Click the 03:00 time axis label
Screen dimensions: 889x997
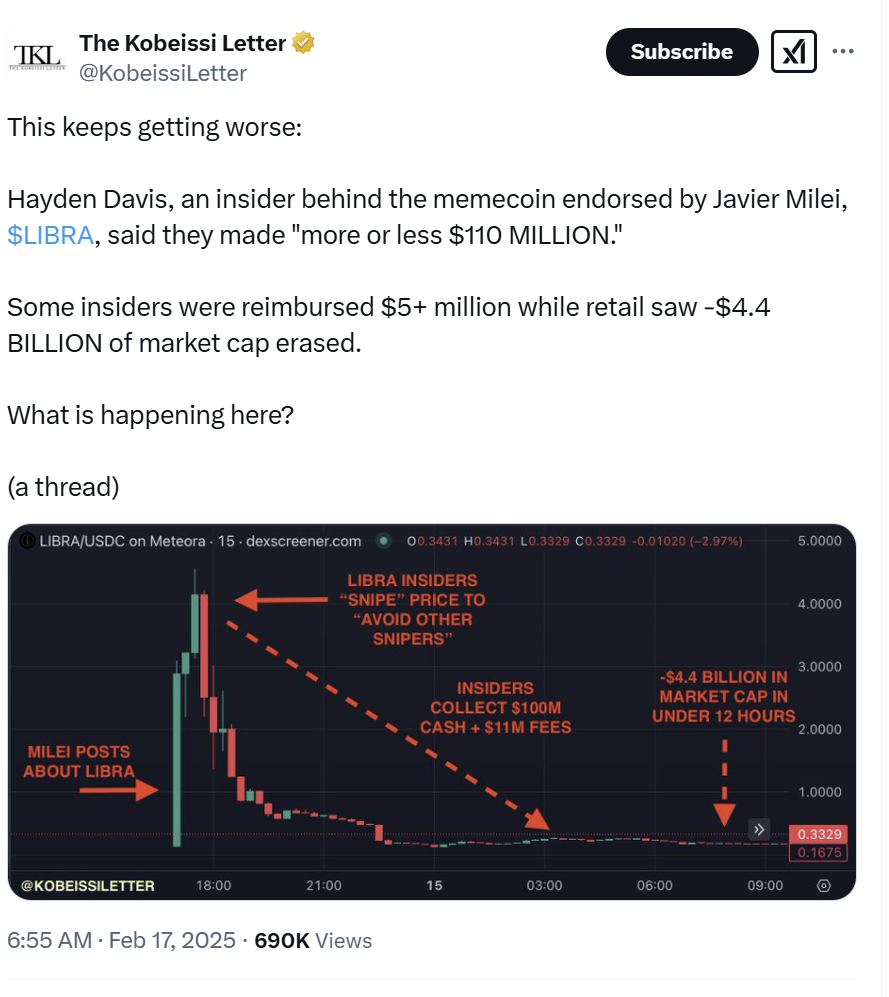[x=544, y=885]
